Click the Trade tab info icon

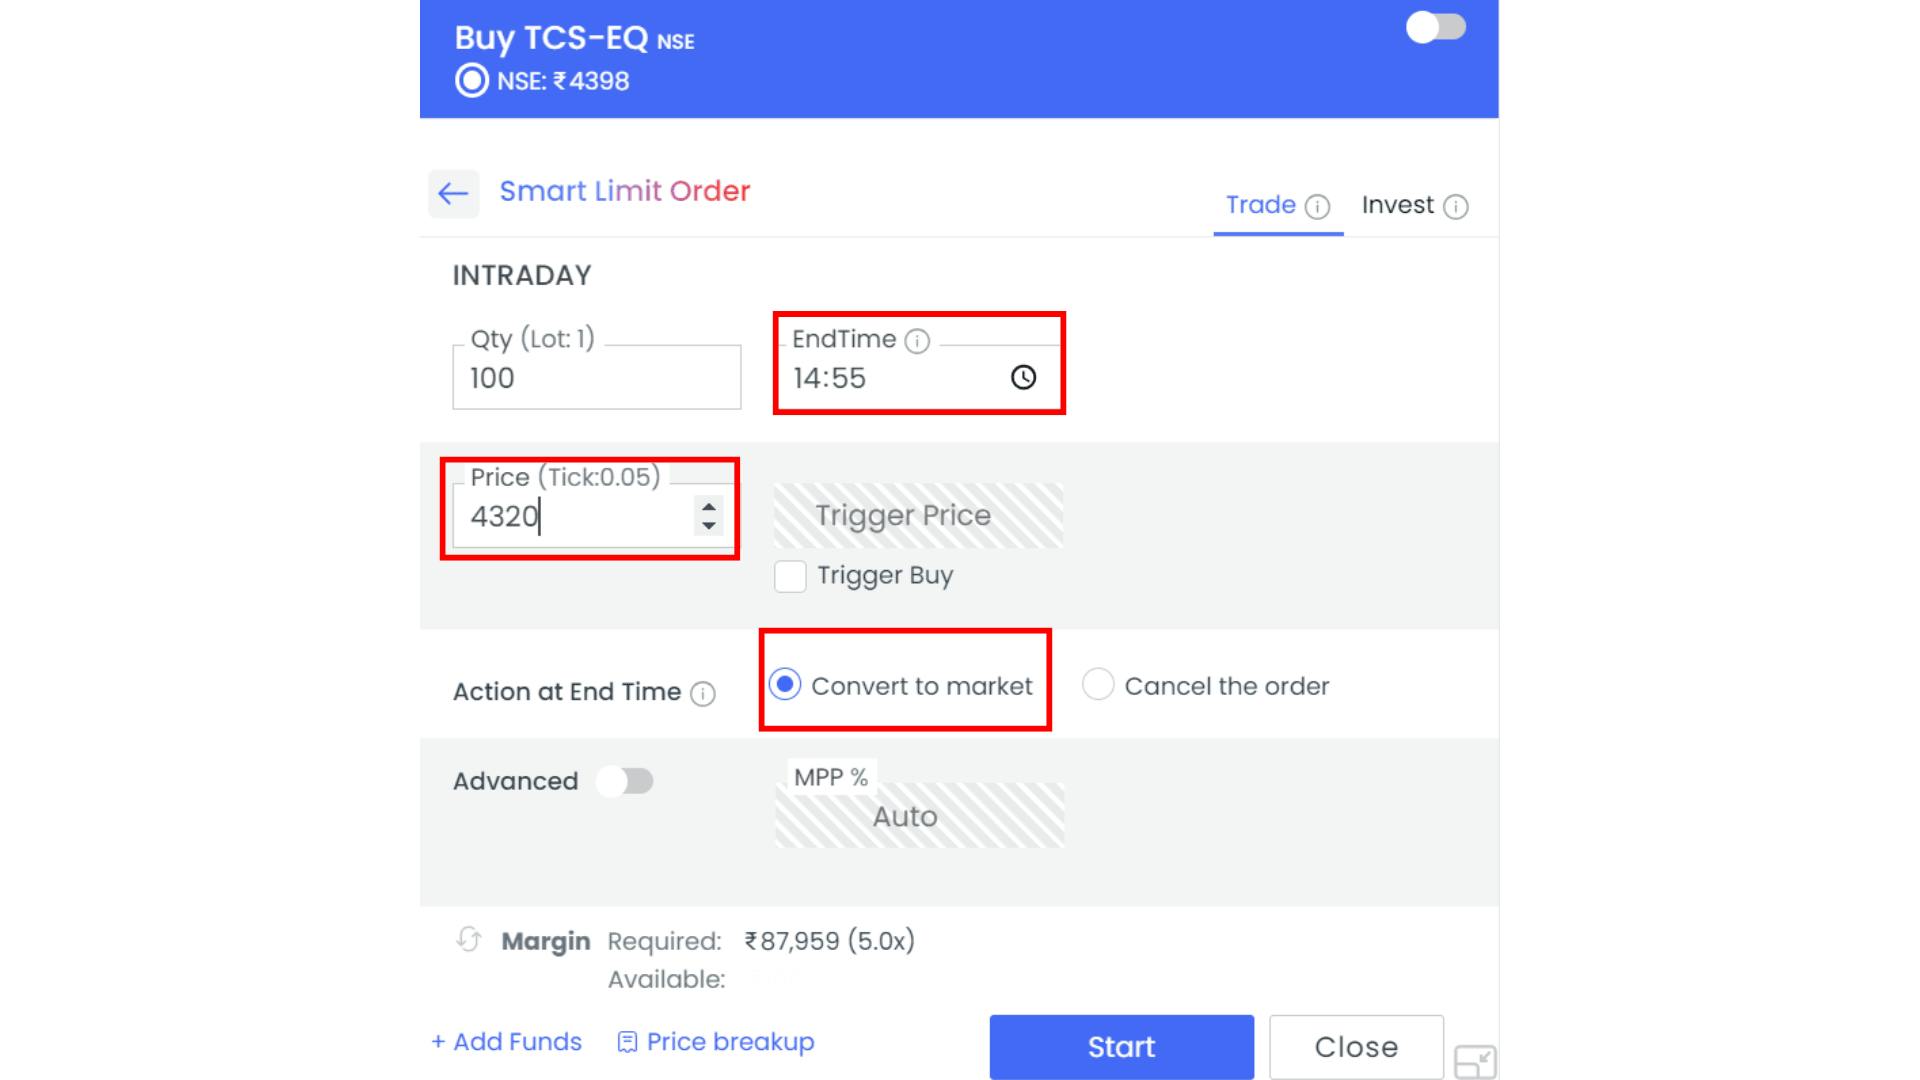tap(1318, 207)
